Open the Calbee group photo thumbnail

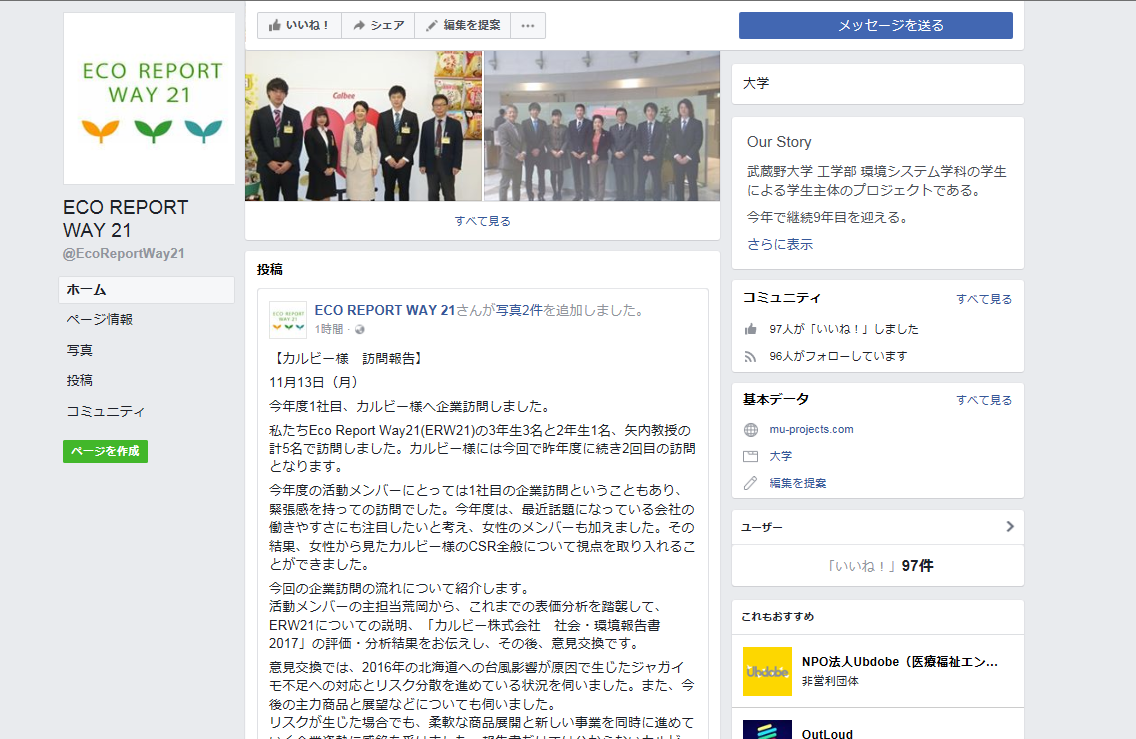point(363,126)
